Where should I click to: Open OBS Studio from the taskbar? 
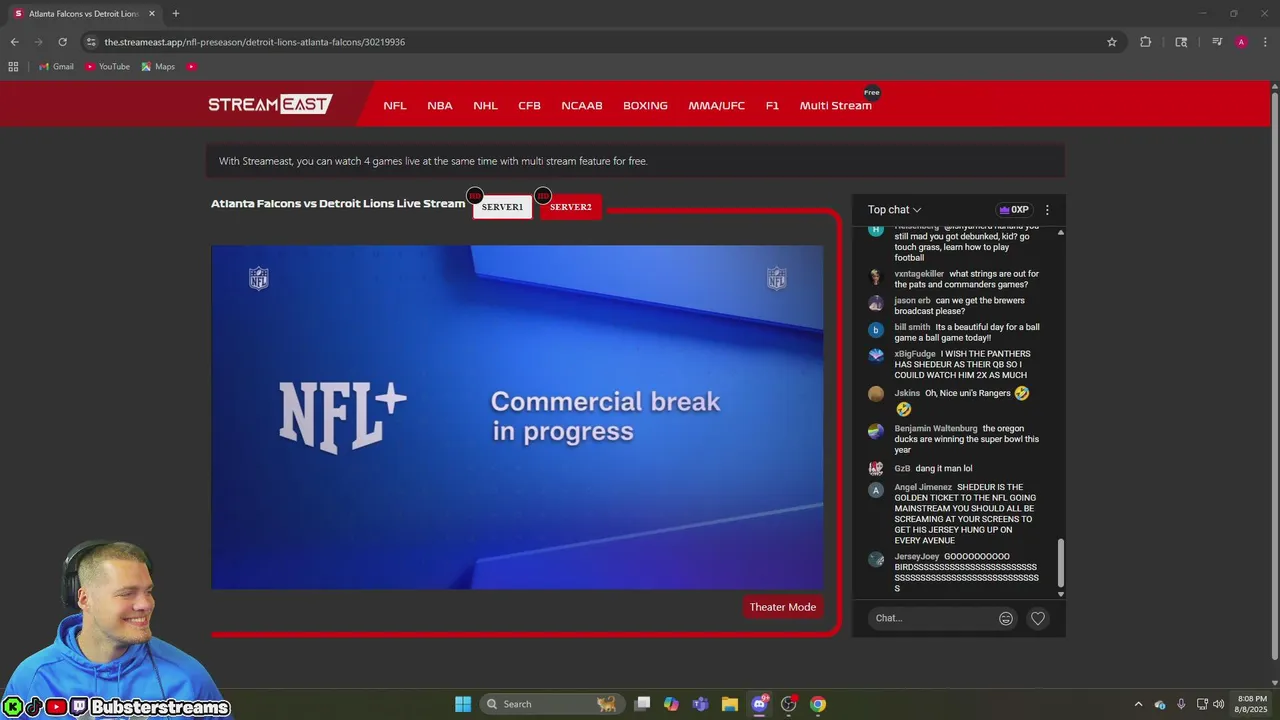coord(789,704)
